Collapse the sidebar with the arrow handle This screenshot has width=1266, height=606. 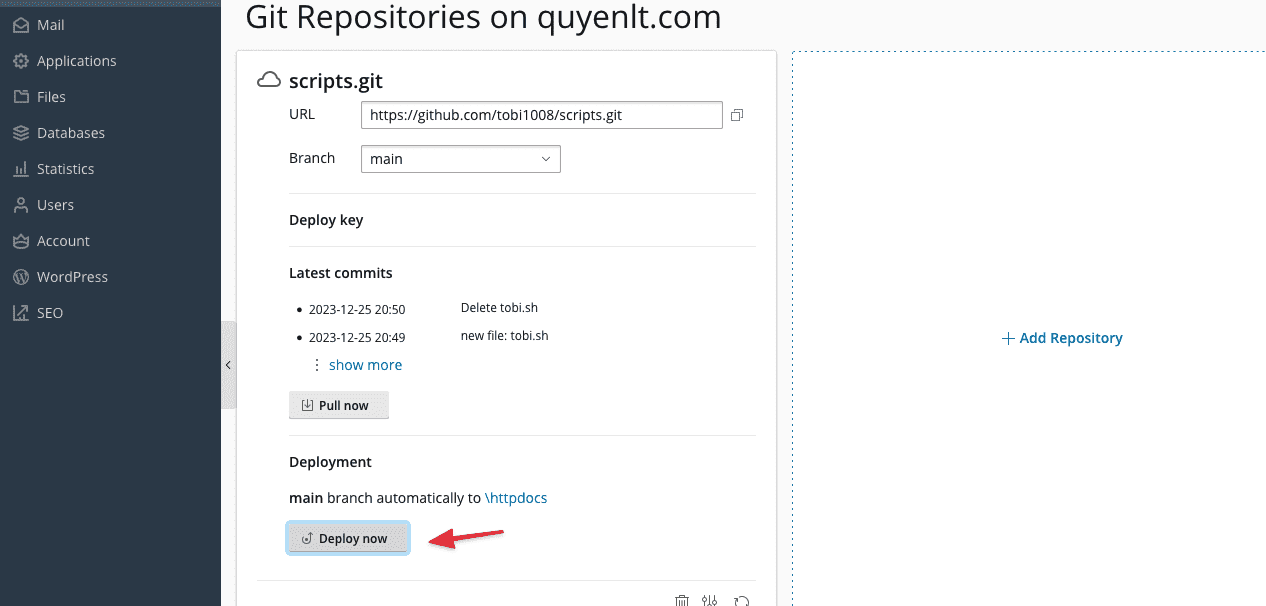pos(228,365)
